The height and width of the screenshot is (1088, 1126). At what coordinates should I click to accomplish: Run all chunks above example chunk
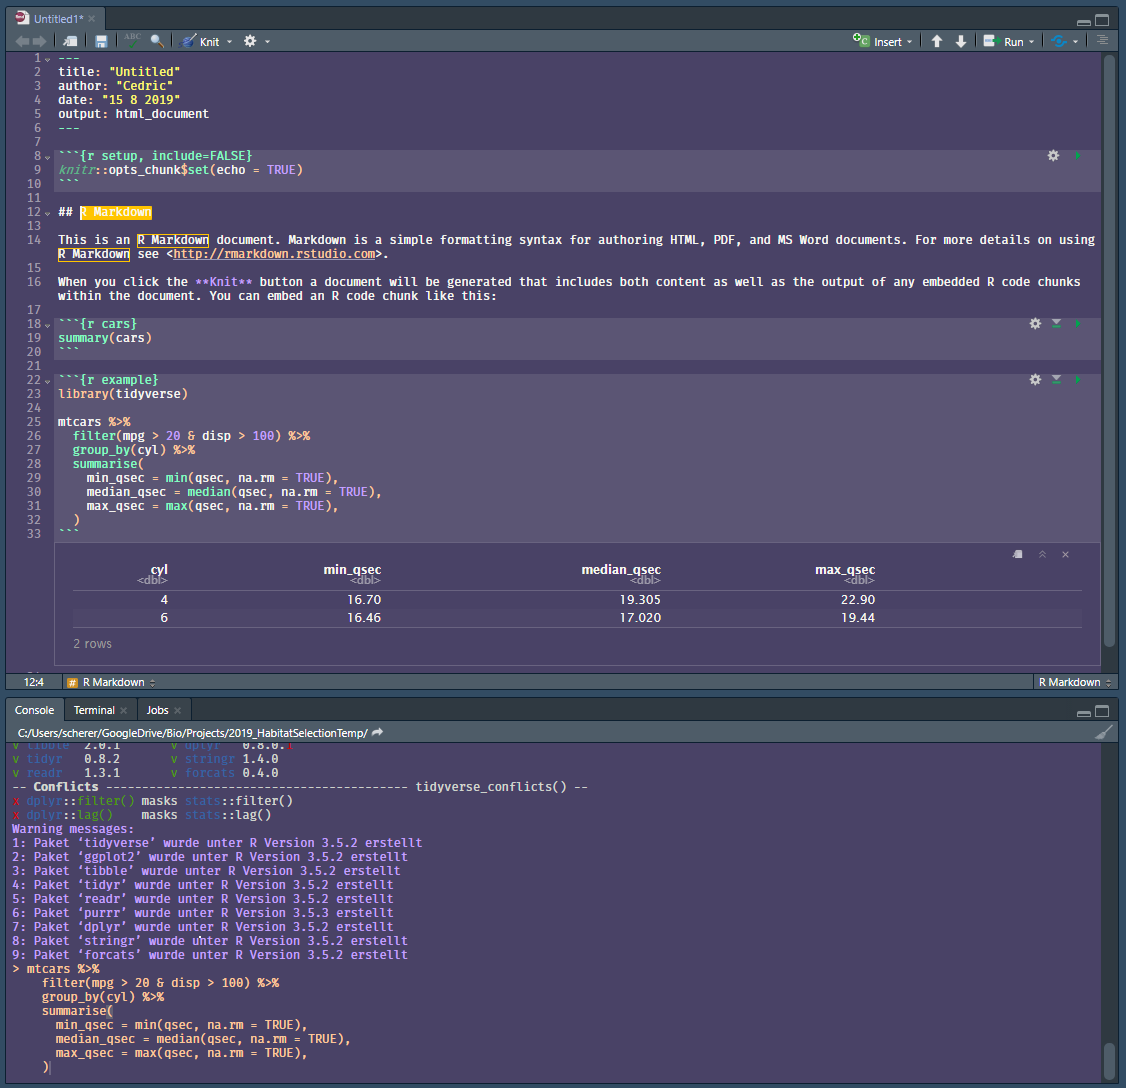click(1056, 379)
